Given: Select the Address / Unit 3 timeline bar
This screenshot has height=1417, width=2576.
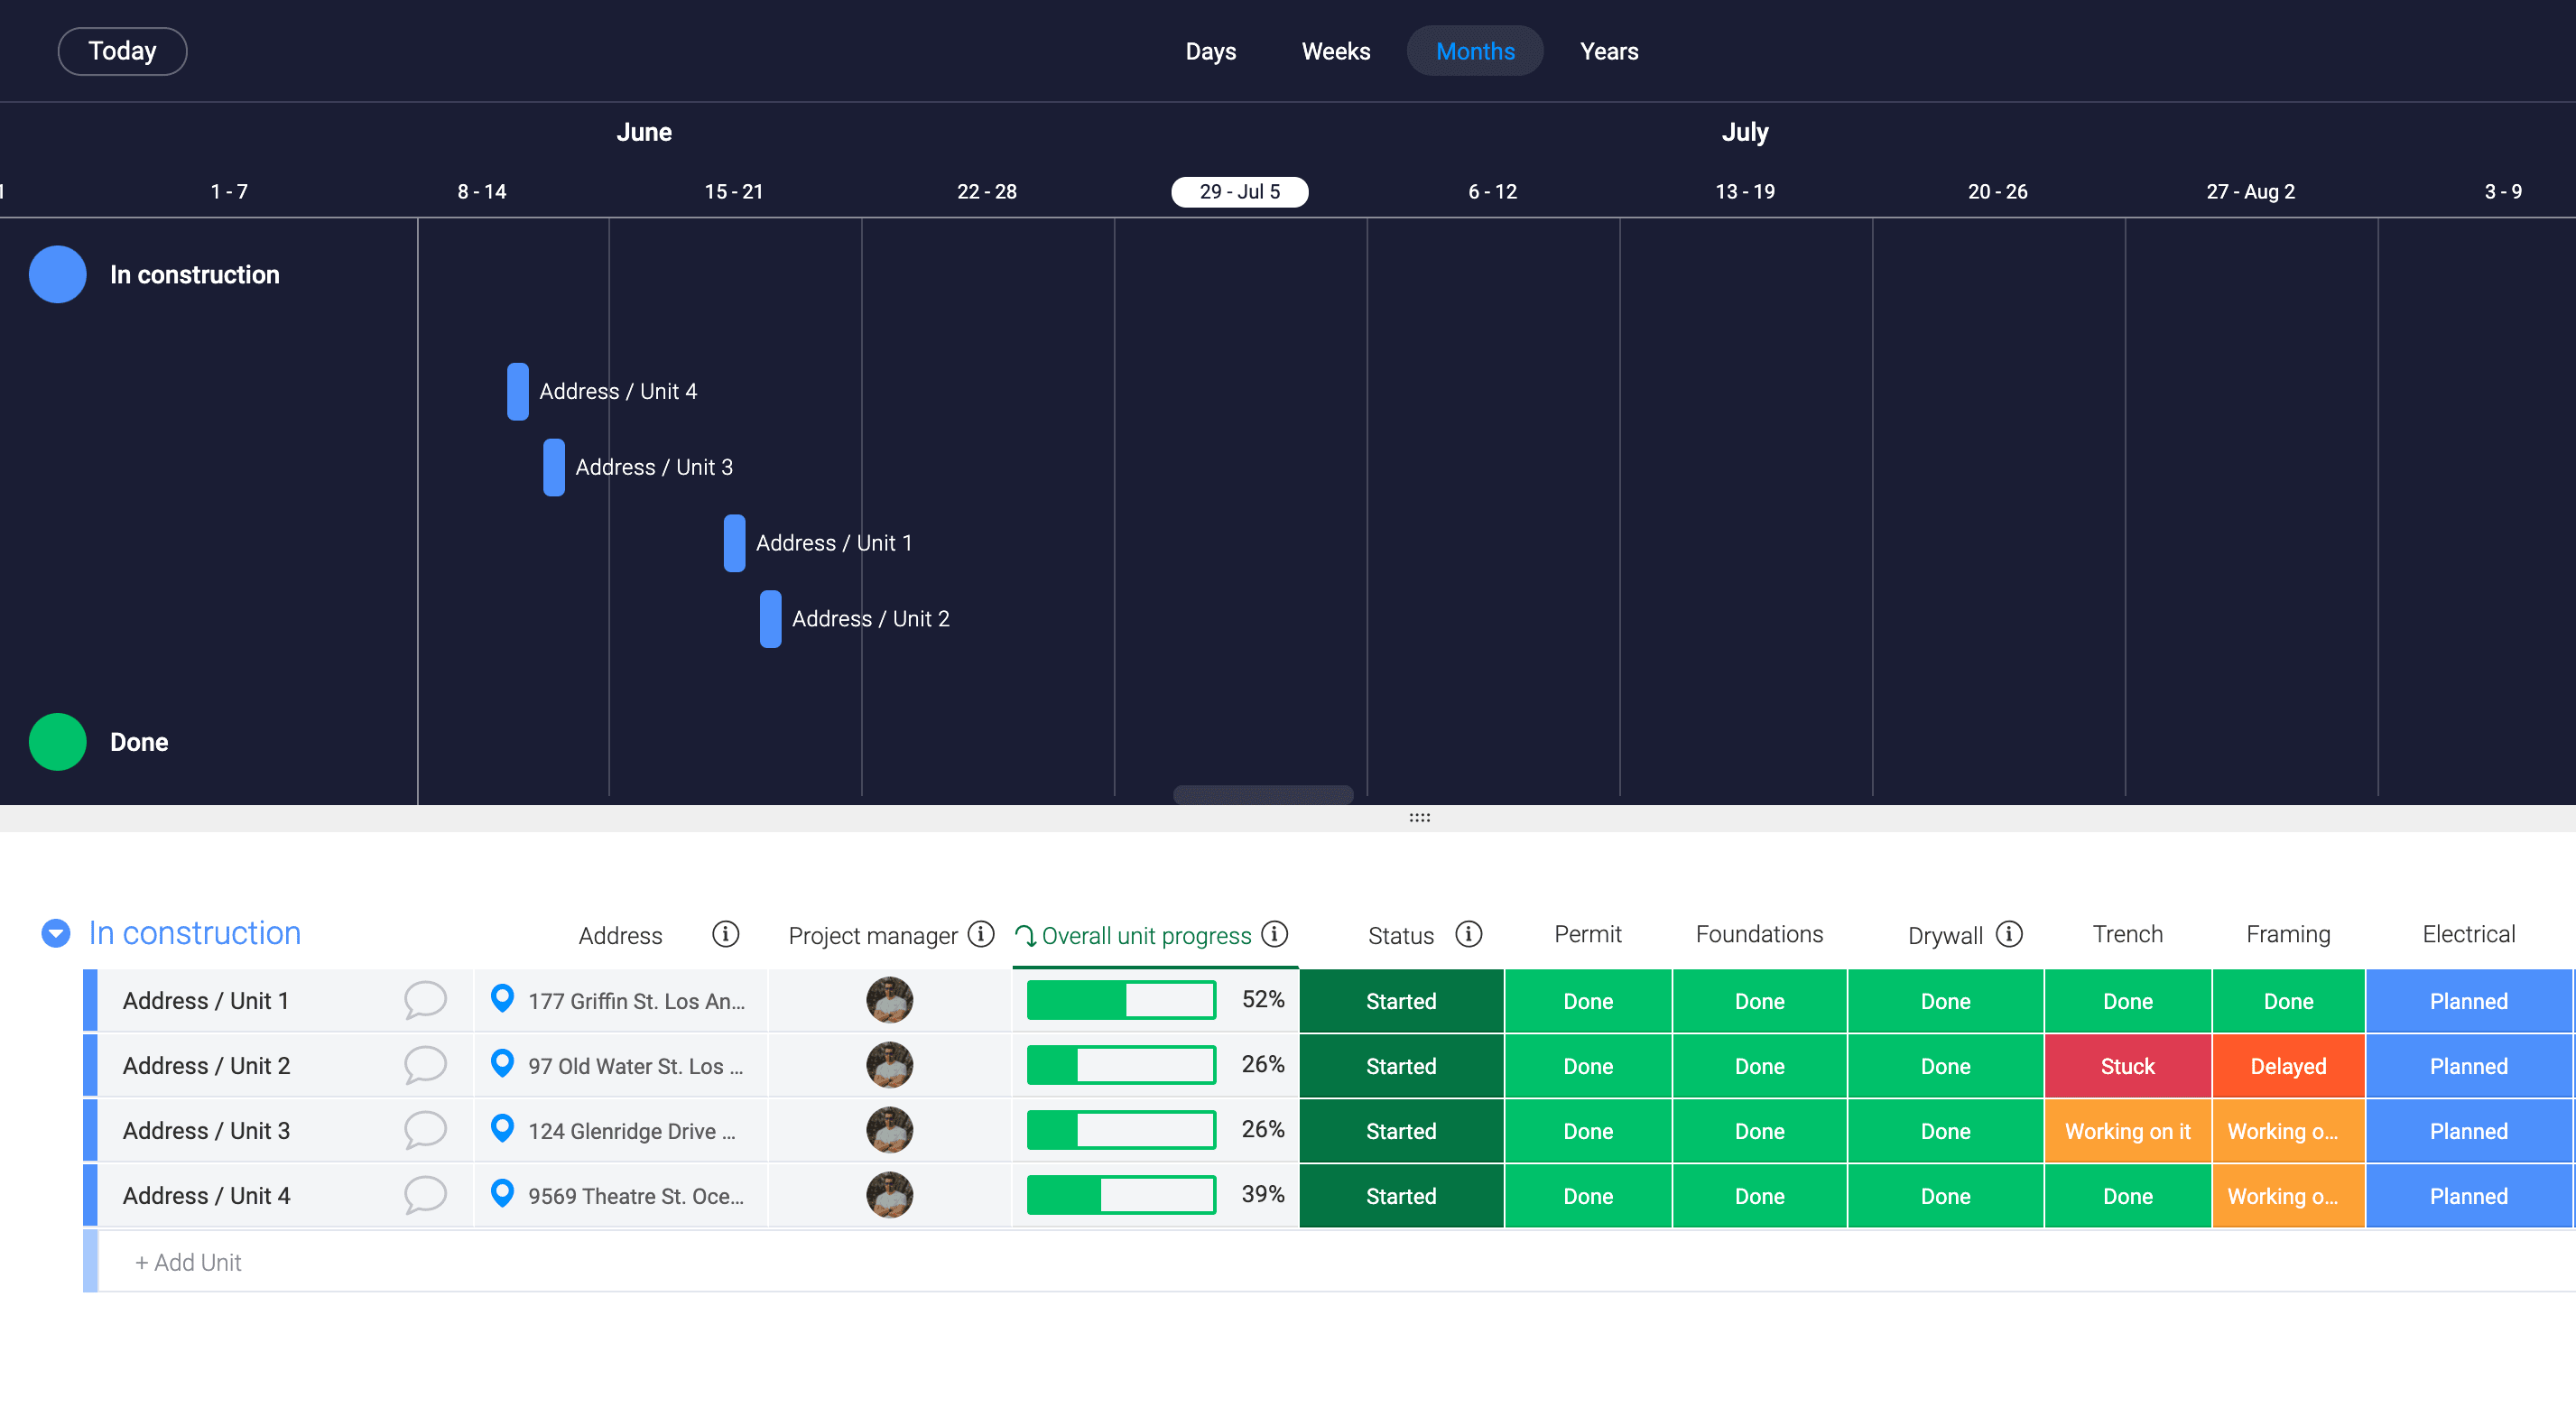Looking at the screenshot, I should pos(554,467).
